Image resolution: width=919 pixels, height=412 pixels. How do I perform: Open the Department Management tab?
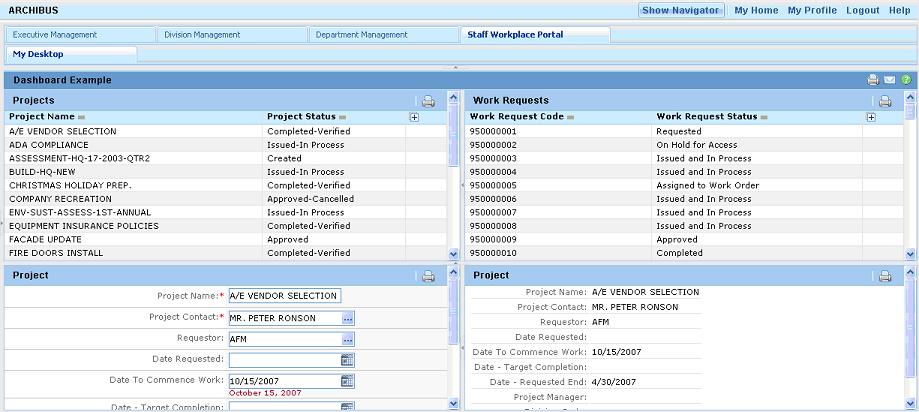tap(361, 35)
